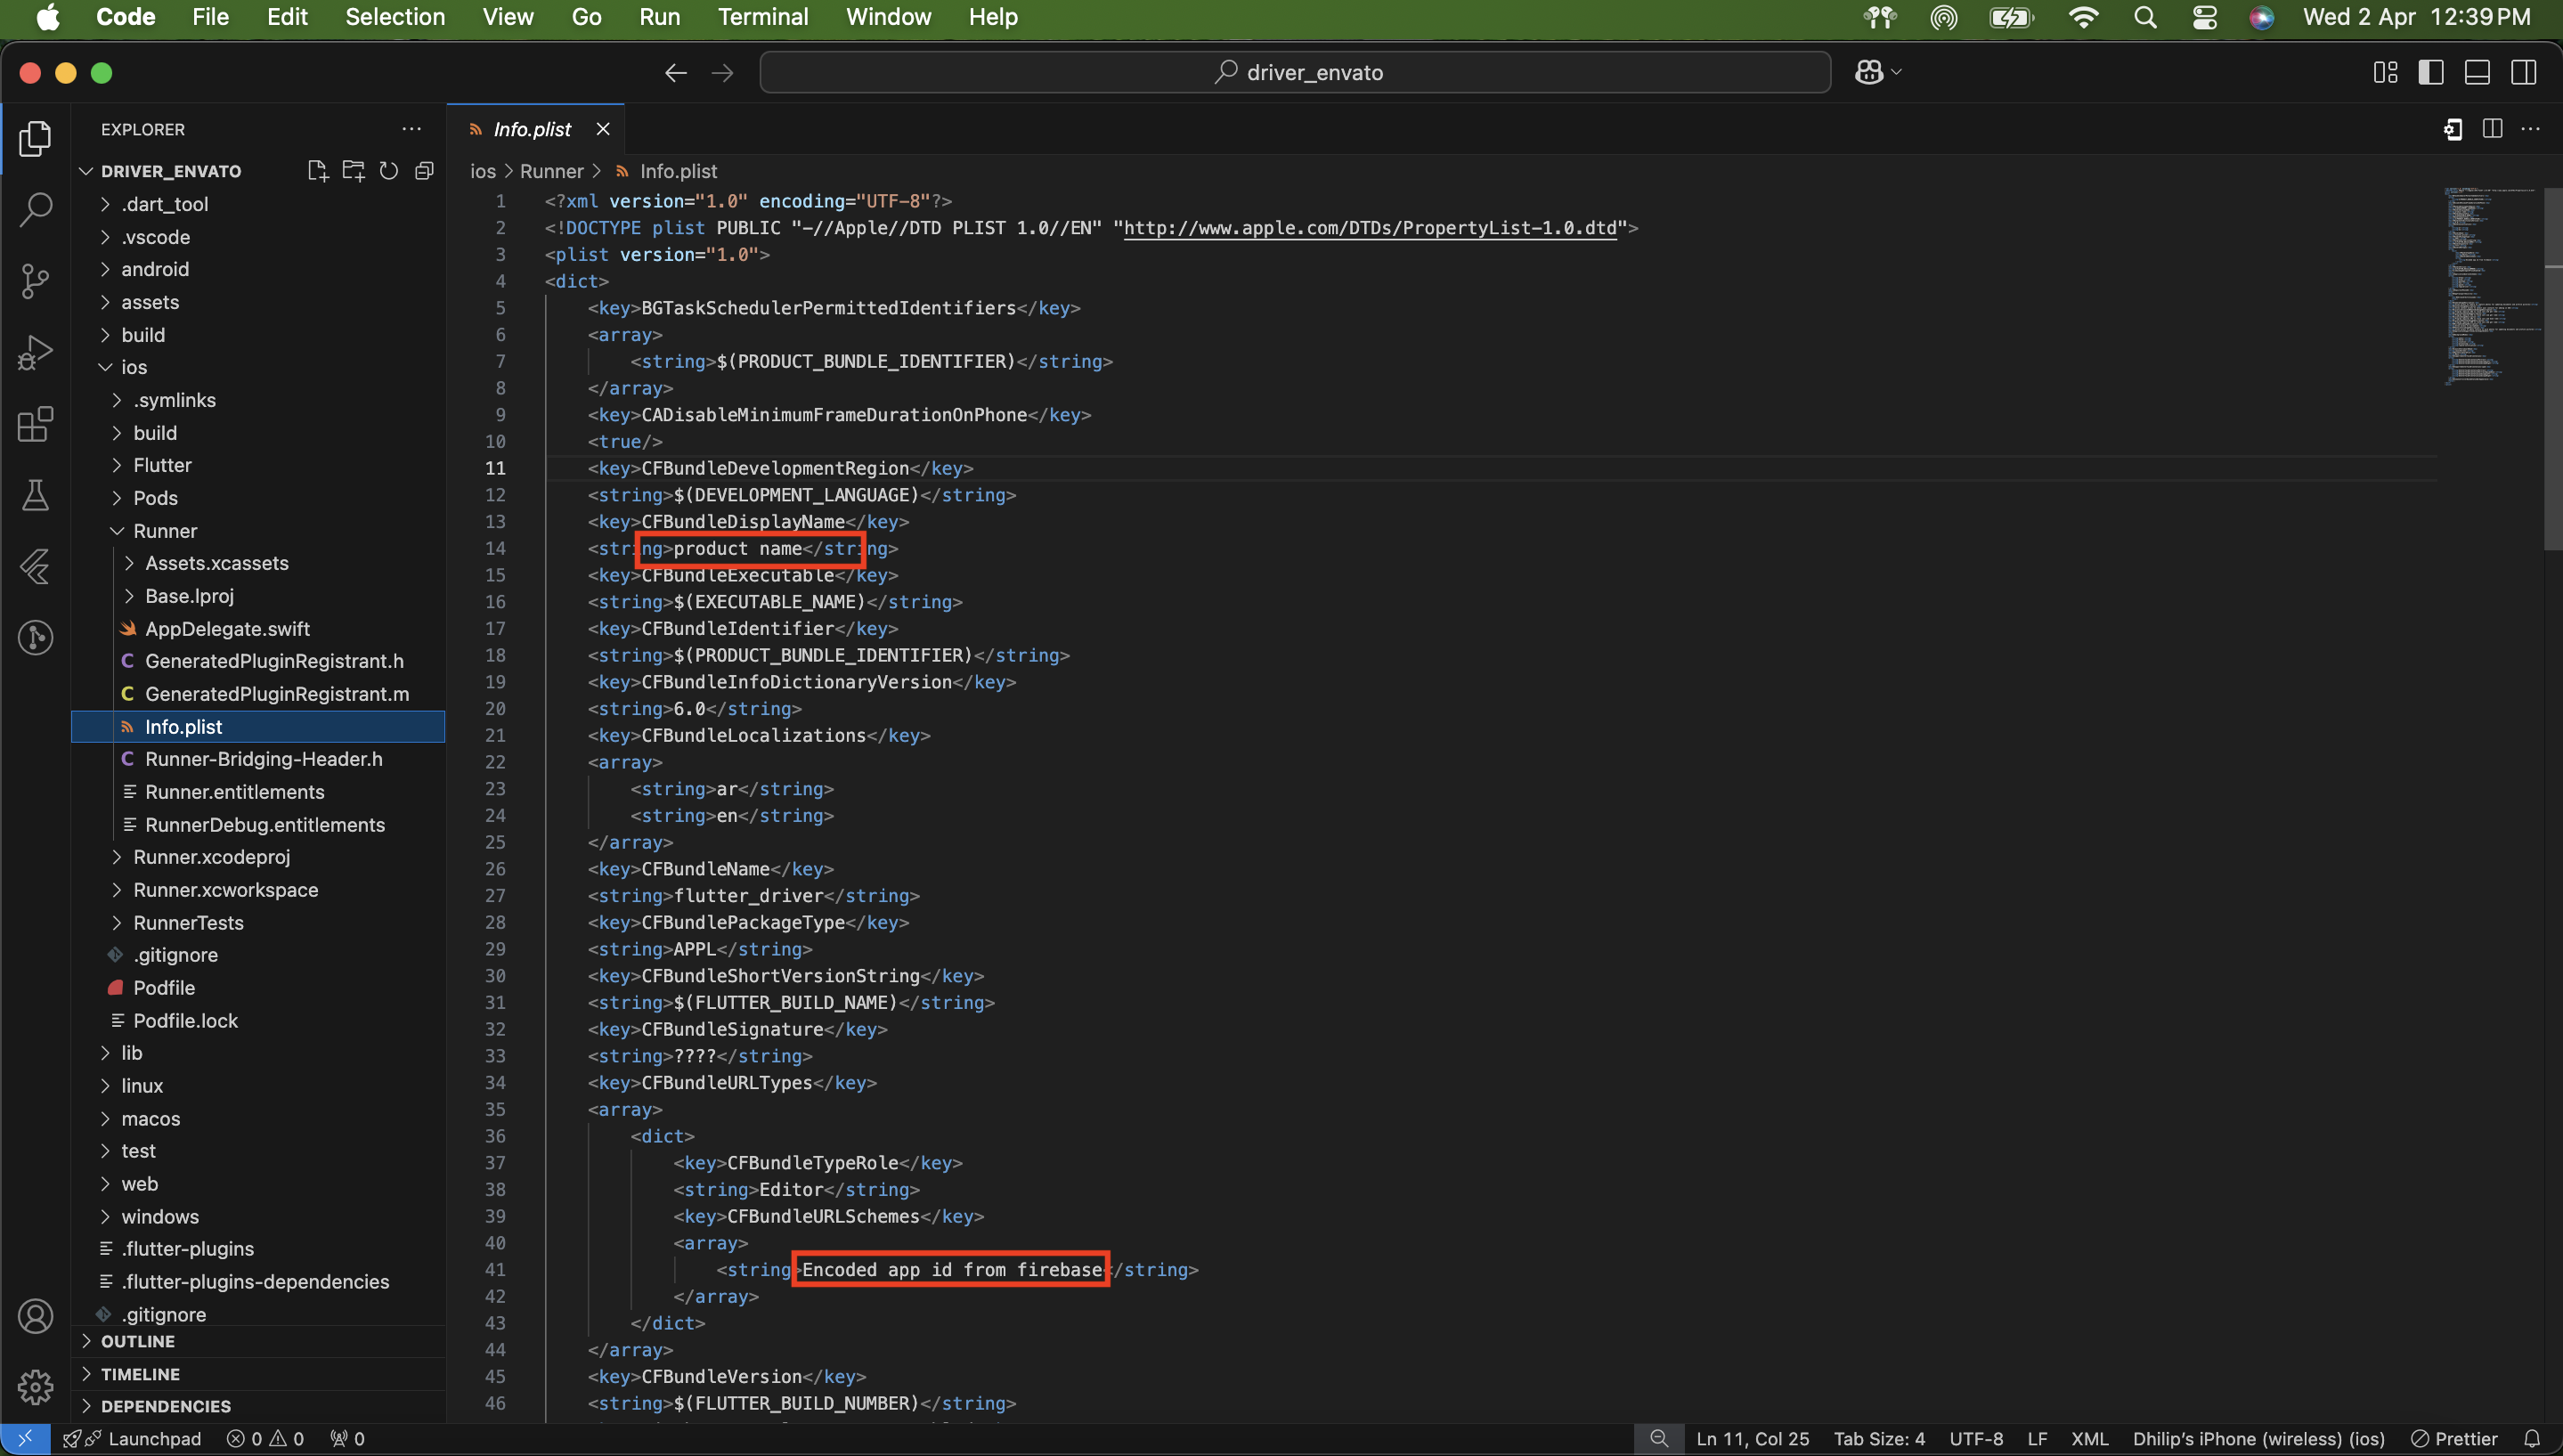Open the Search view in activity bar
Image resolution: width=2563 pixels, height=1456 pixels.
(36, 209)
